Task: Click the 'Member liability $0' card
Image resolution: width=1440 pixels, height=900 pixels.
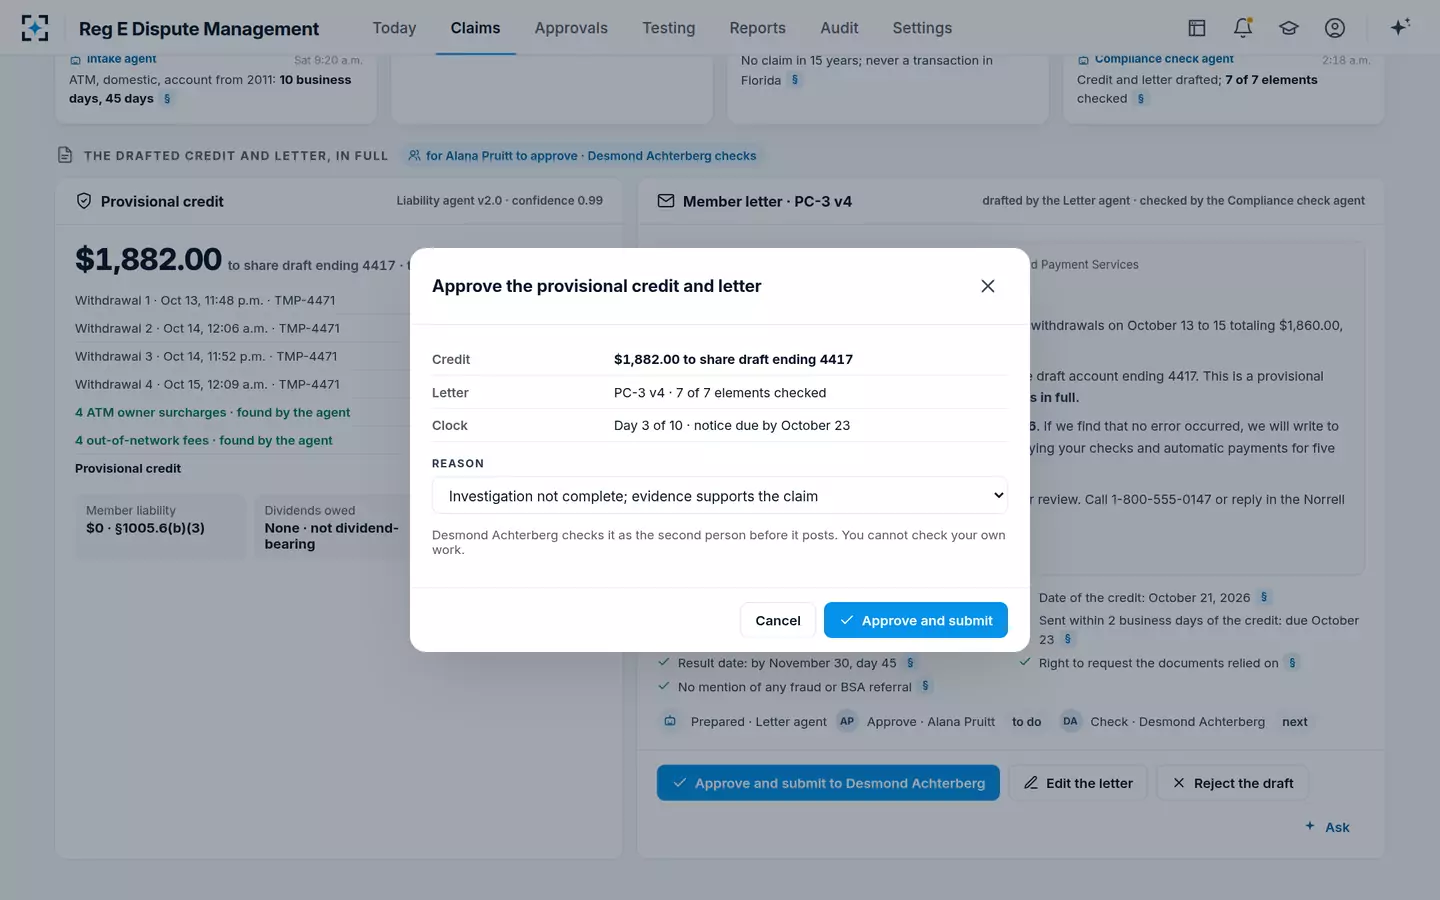Action: (160, 526)
